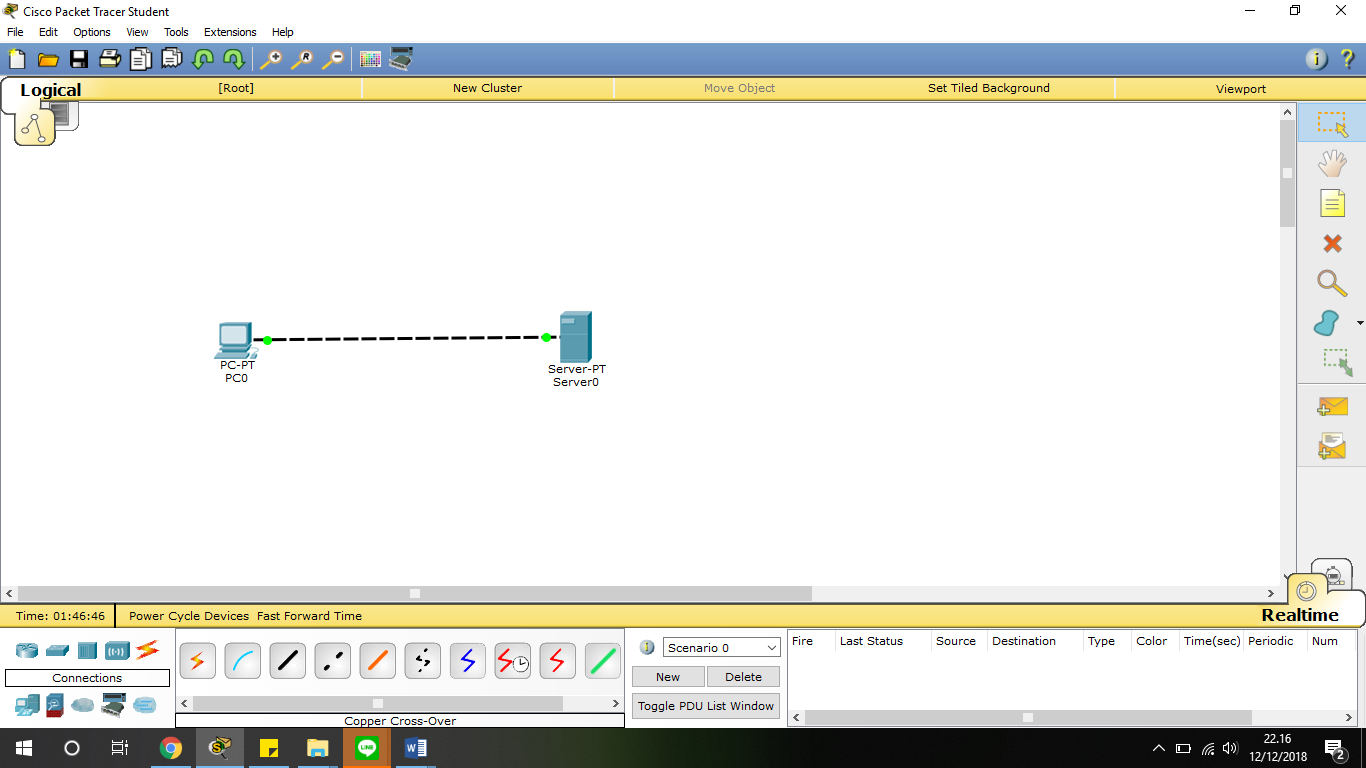
Task: Open the Routers device category
Action: point(25,650)
